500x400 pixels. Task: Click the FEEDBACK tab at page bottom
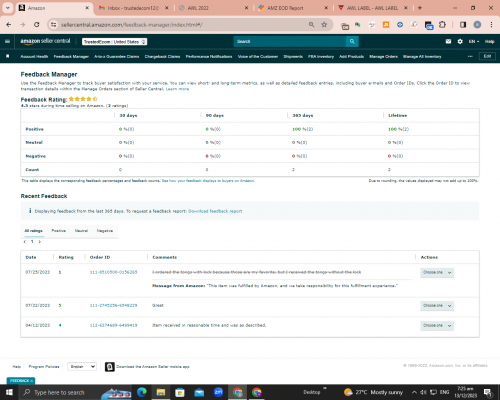(x=21, y=381)
